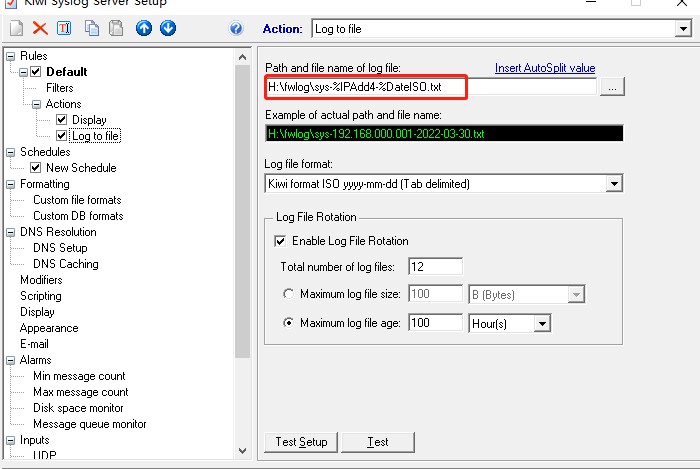Screen dimensions: 700x469
Task: Select Max message count alarm
Action: [80, 392]
